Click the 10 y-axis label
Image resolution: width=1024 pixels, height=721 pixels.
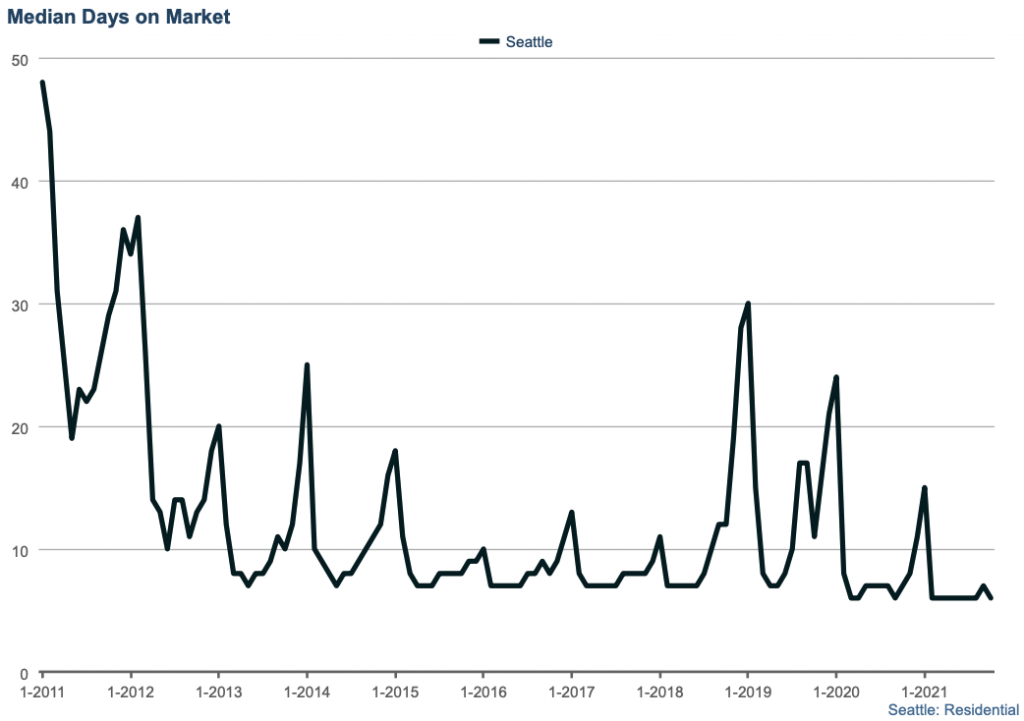(19, 550)
